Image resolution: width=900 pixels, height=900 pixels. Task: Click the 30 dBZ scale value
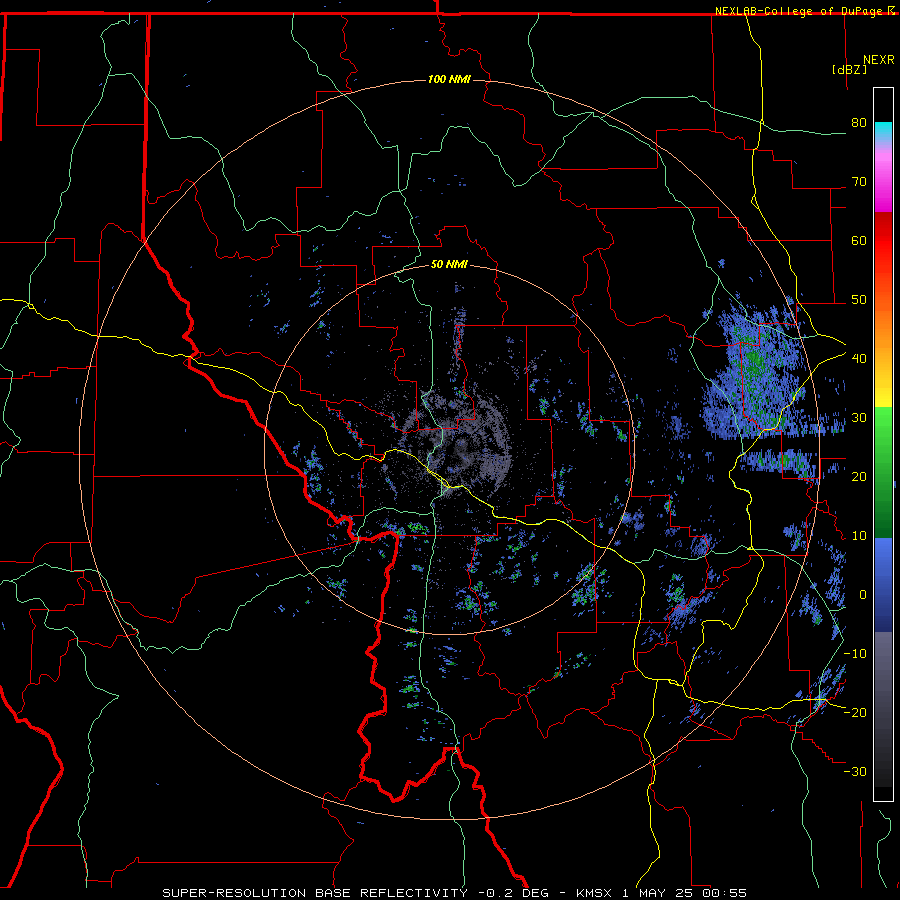[859, 418]
